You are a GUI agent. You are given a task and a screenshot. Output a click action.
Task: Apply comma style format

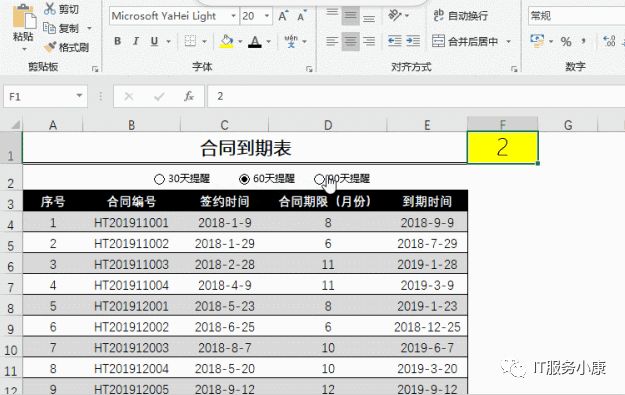coord(584,41)
